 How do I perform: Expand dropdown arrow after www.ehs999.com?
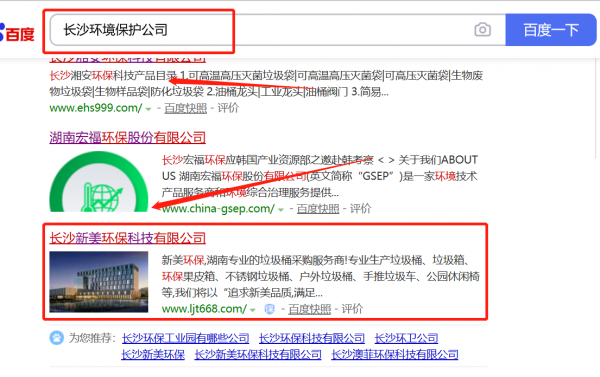click(x=148, y=109)
